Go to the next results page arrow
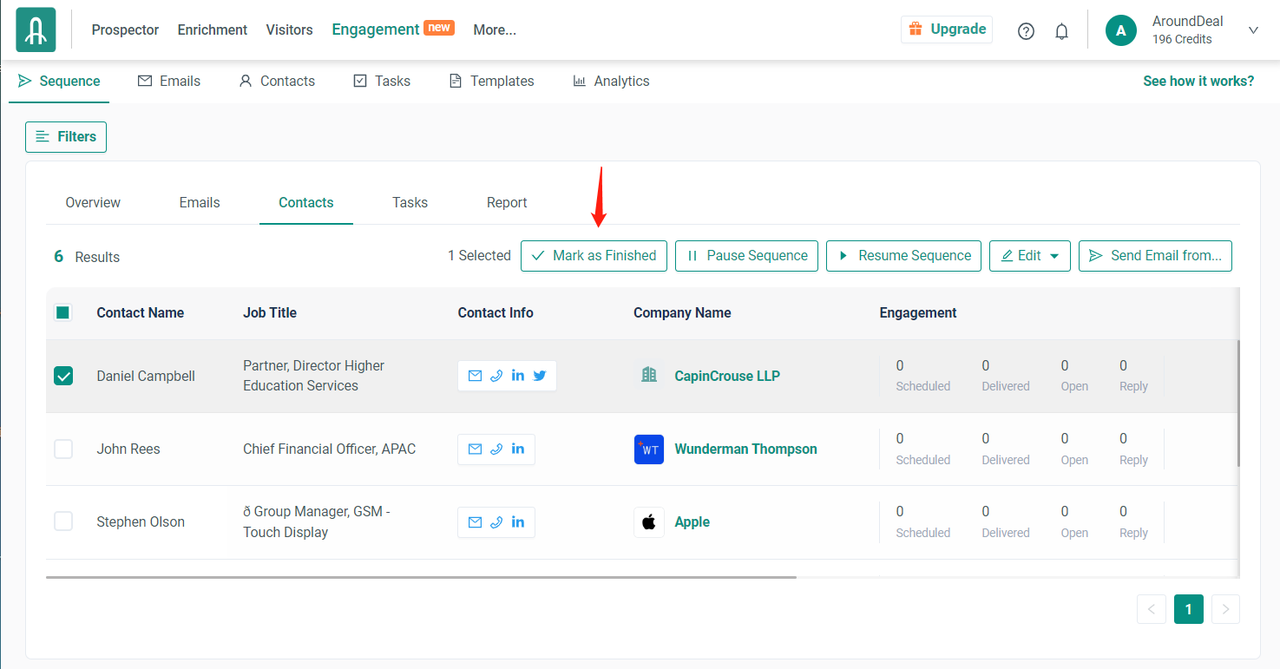This screenshot has height=669, width=1280. [1225, 609]
